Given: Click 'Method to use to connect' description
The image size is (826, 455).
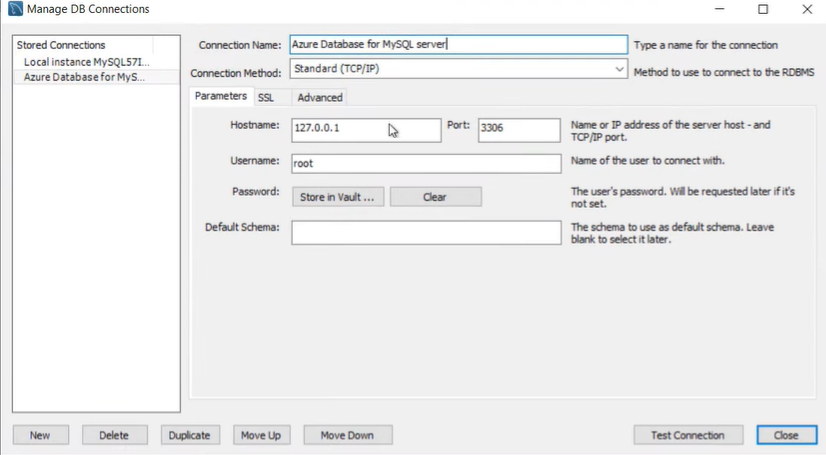Looking at the screenshot, I should pyautogui.click(x=724, y=73).
